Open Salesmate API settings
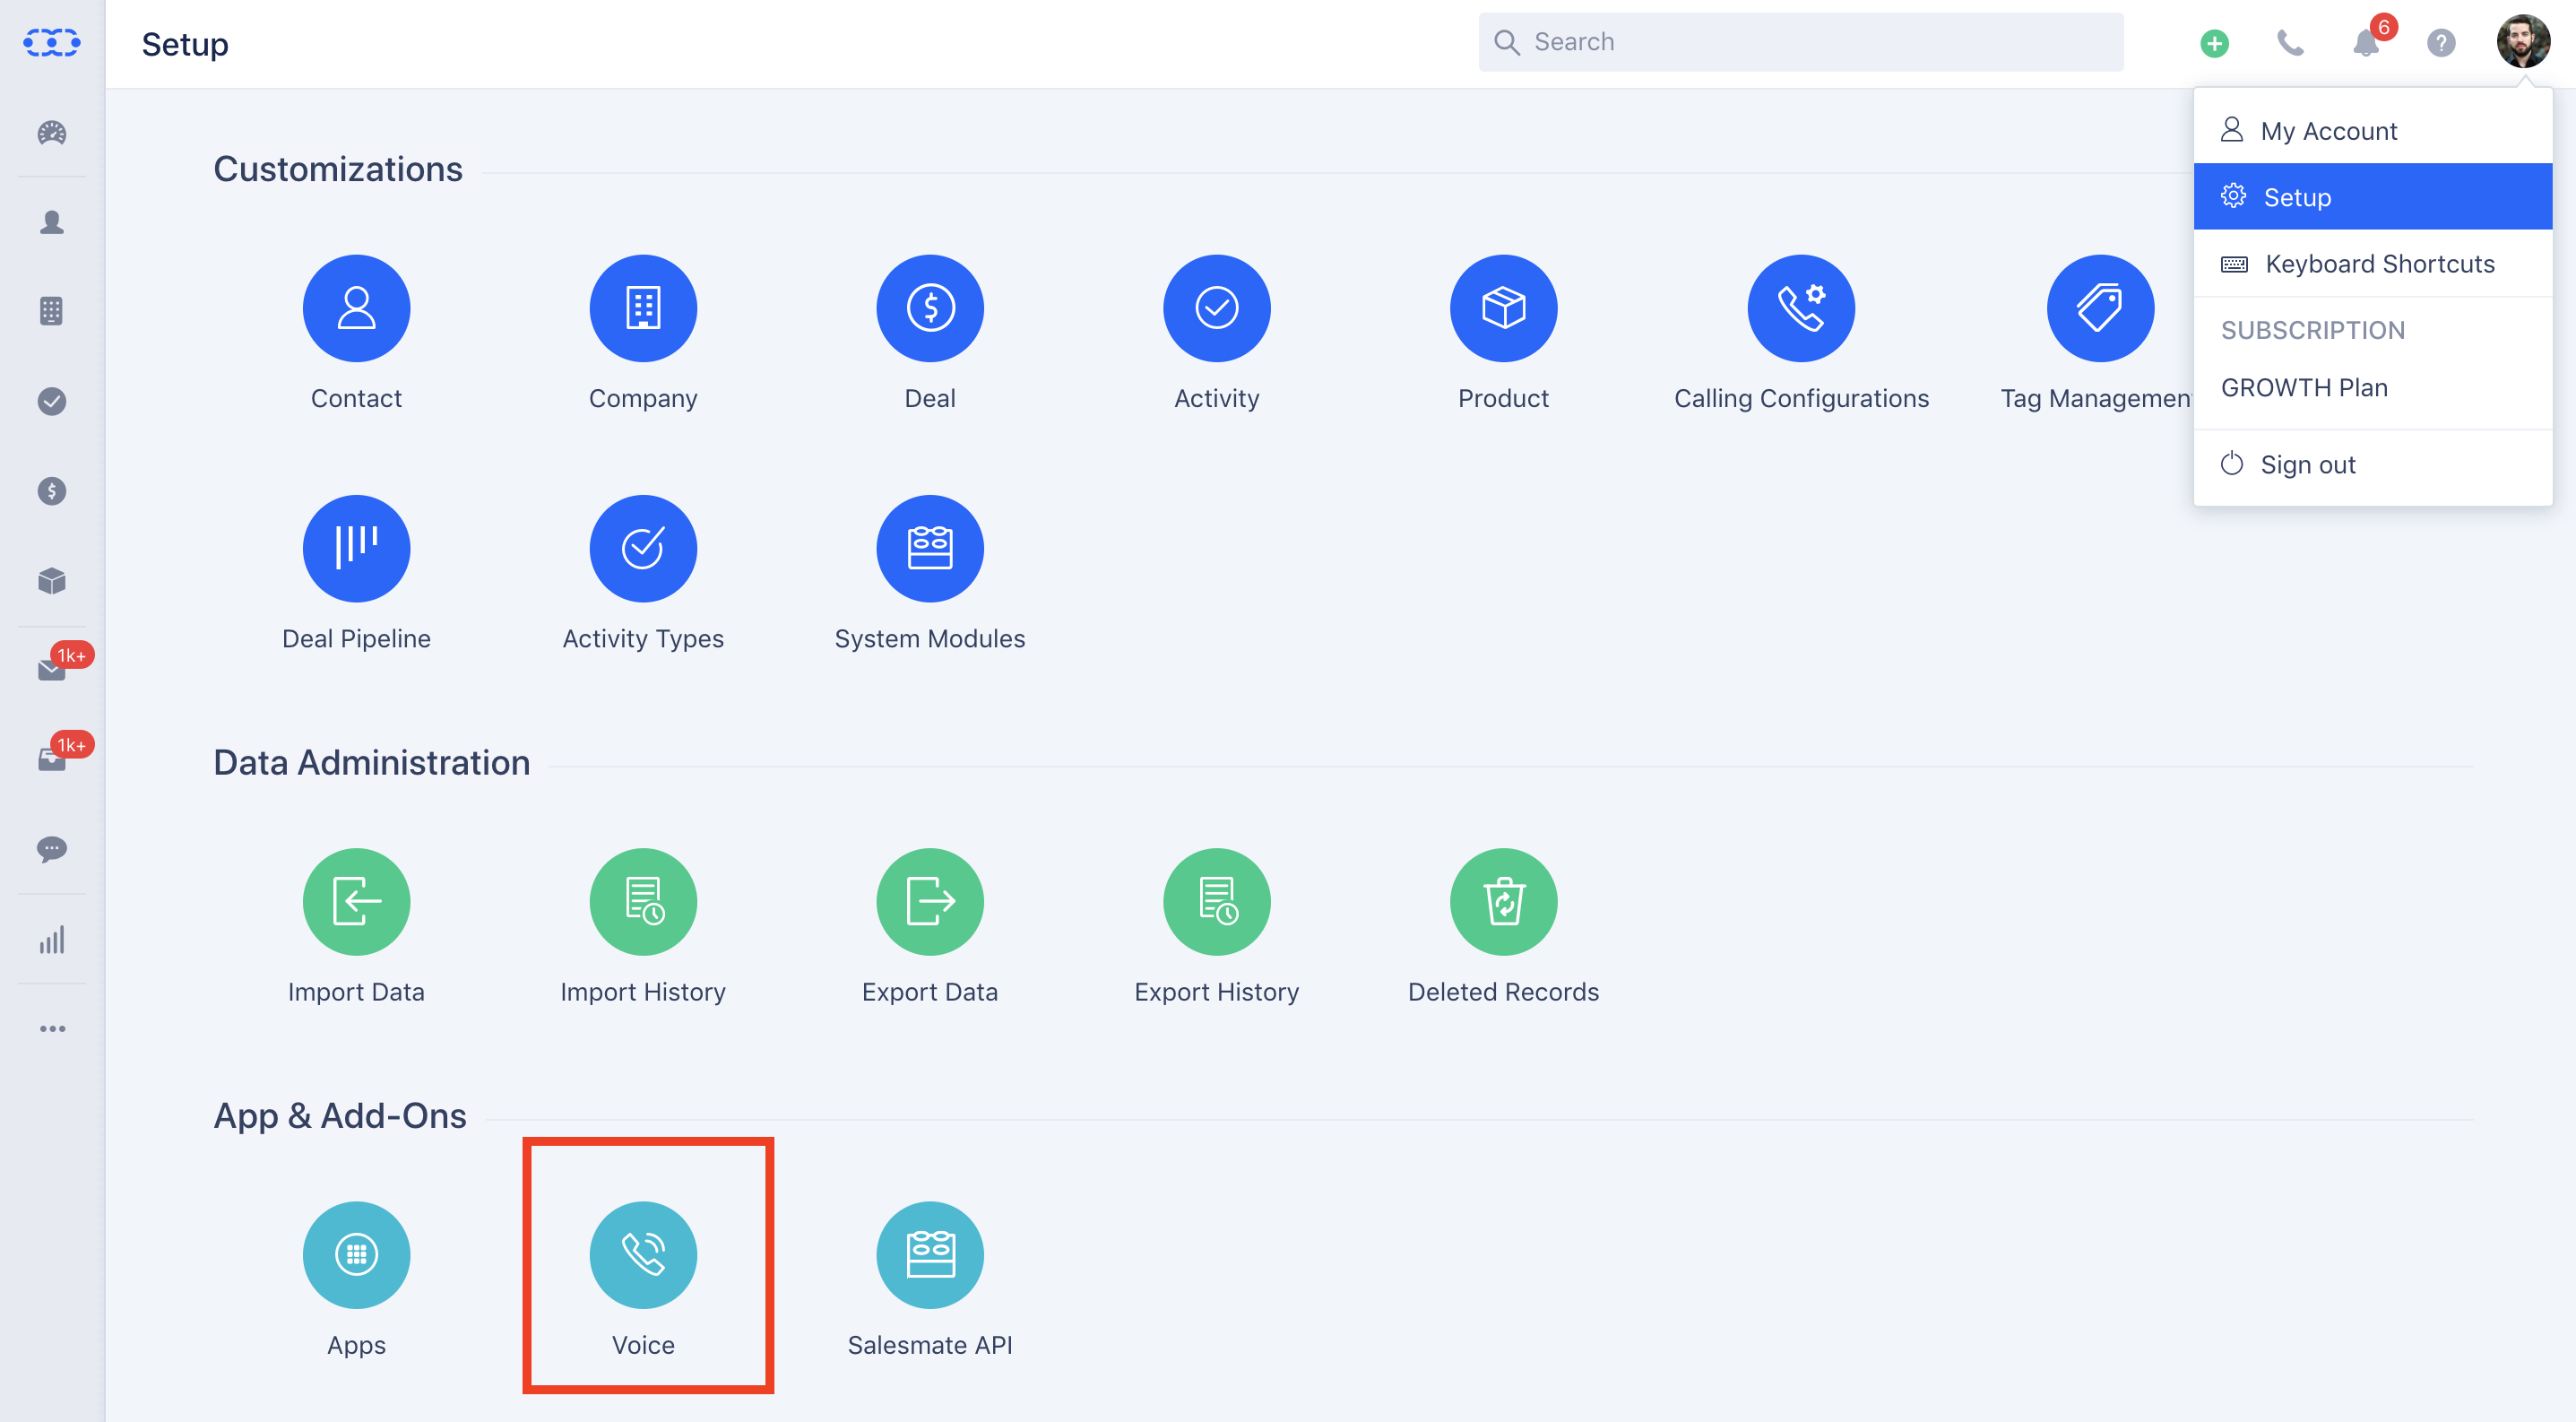Screen dimensions: 2576x1422 (930, 1254)
